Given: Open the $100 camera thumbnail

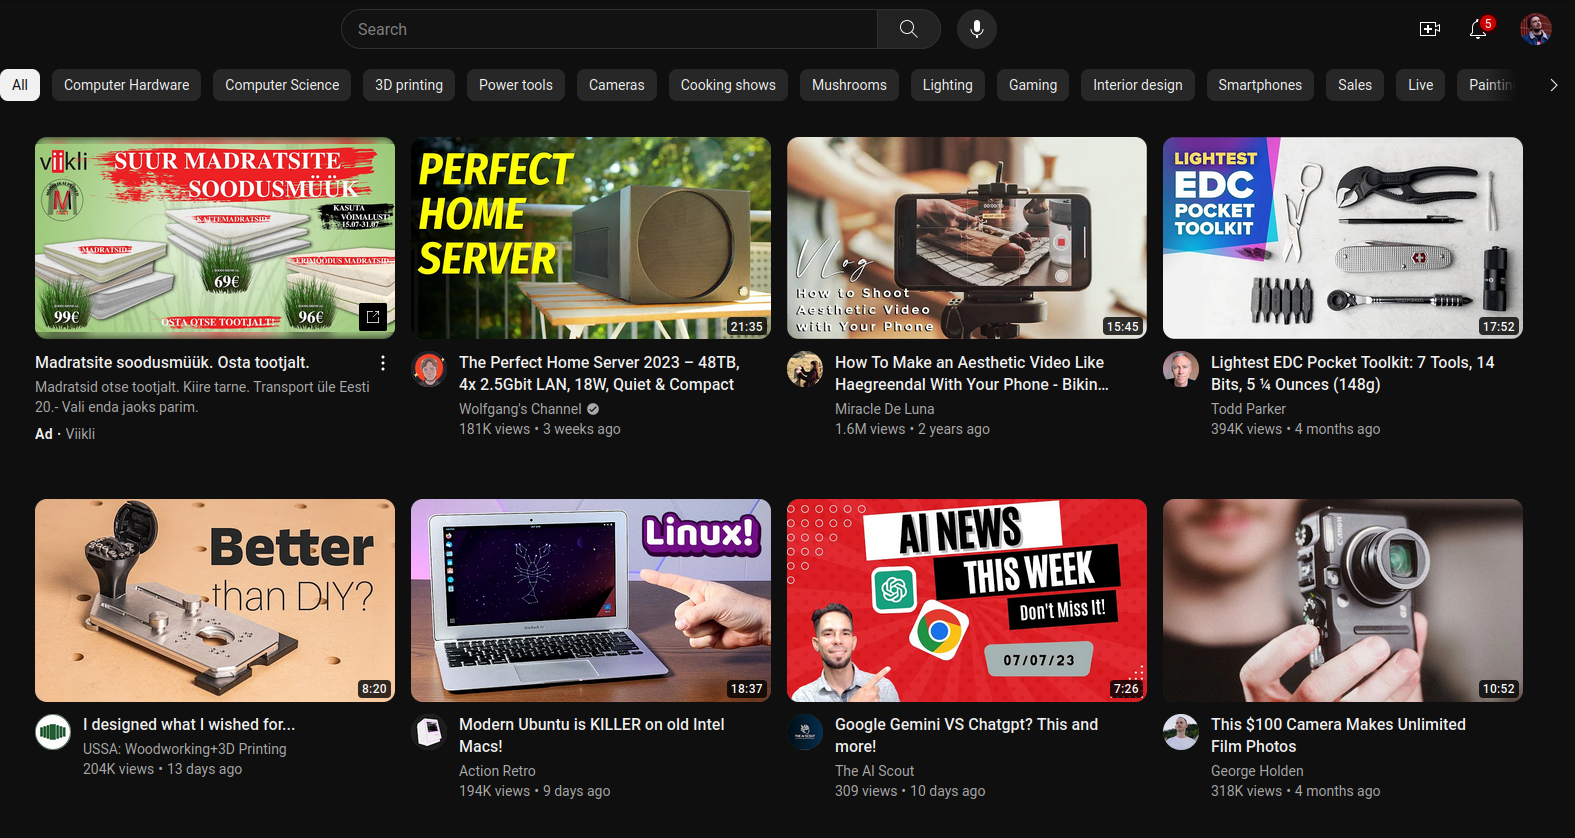Looking at the screenshot, I should (1343, 600).
